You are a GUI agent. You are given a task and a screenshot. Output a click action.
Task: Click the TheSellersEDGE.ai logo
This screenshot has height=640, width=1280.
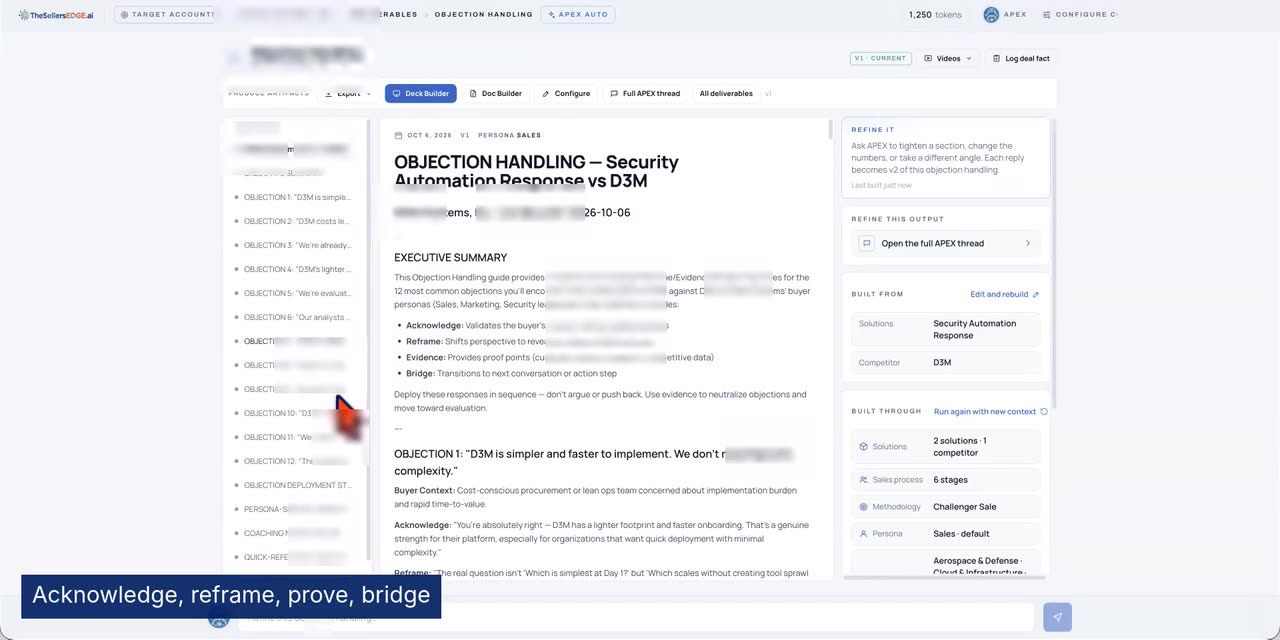tap(56, 15)
